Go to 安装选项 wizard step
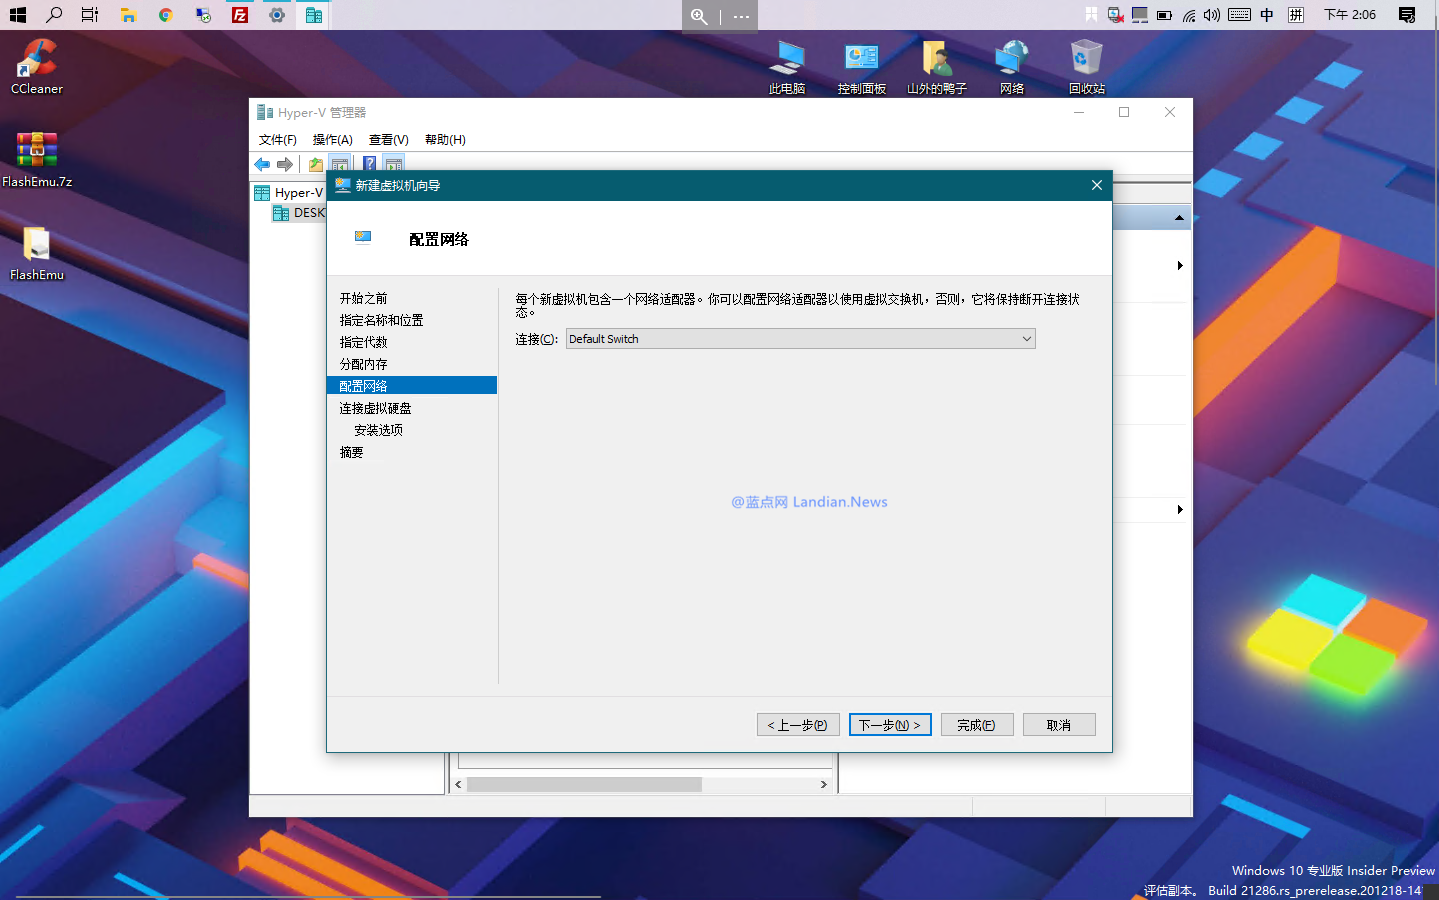 378,430
